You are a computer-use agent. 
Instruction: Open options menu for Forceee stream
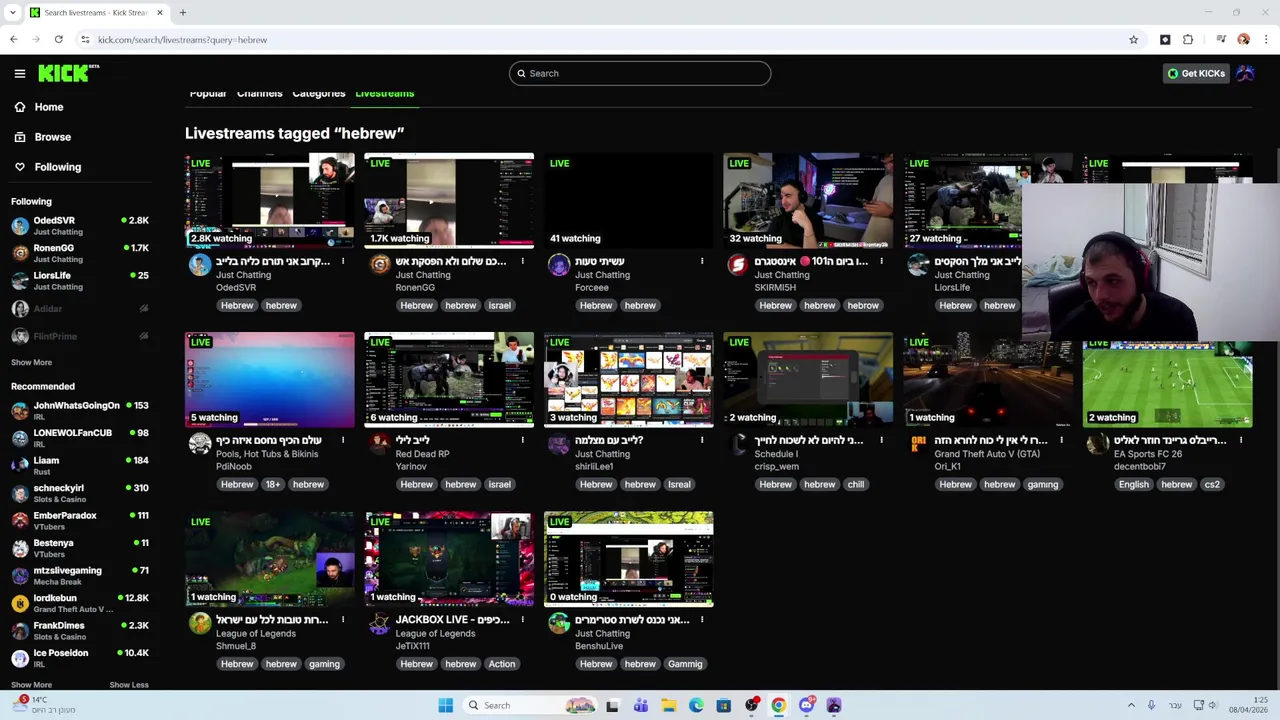(702, 261)
